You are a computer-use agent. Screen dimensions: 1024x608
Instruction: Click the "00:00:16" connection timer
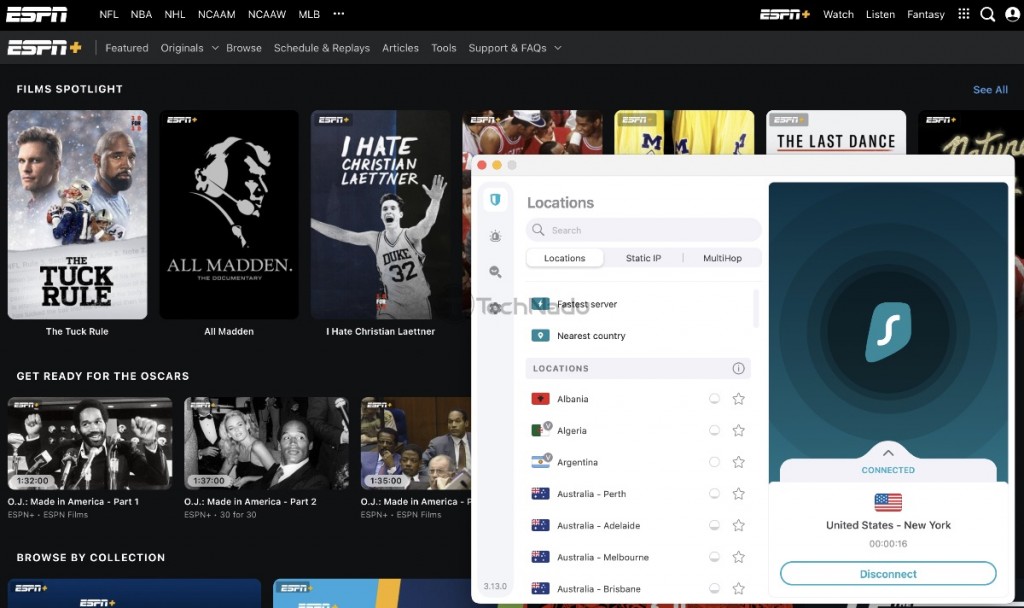(x=888, y=543)
